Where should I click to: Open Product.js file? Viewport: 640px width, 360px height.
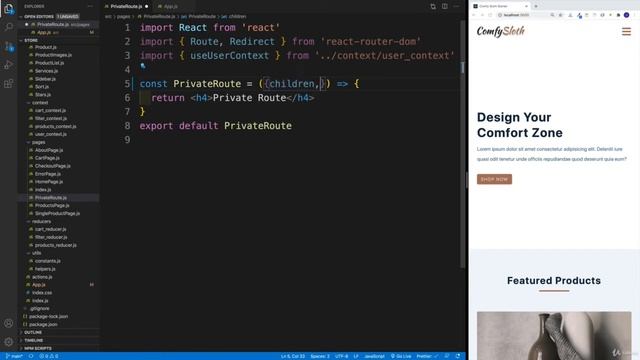pos(45,47)
